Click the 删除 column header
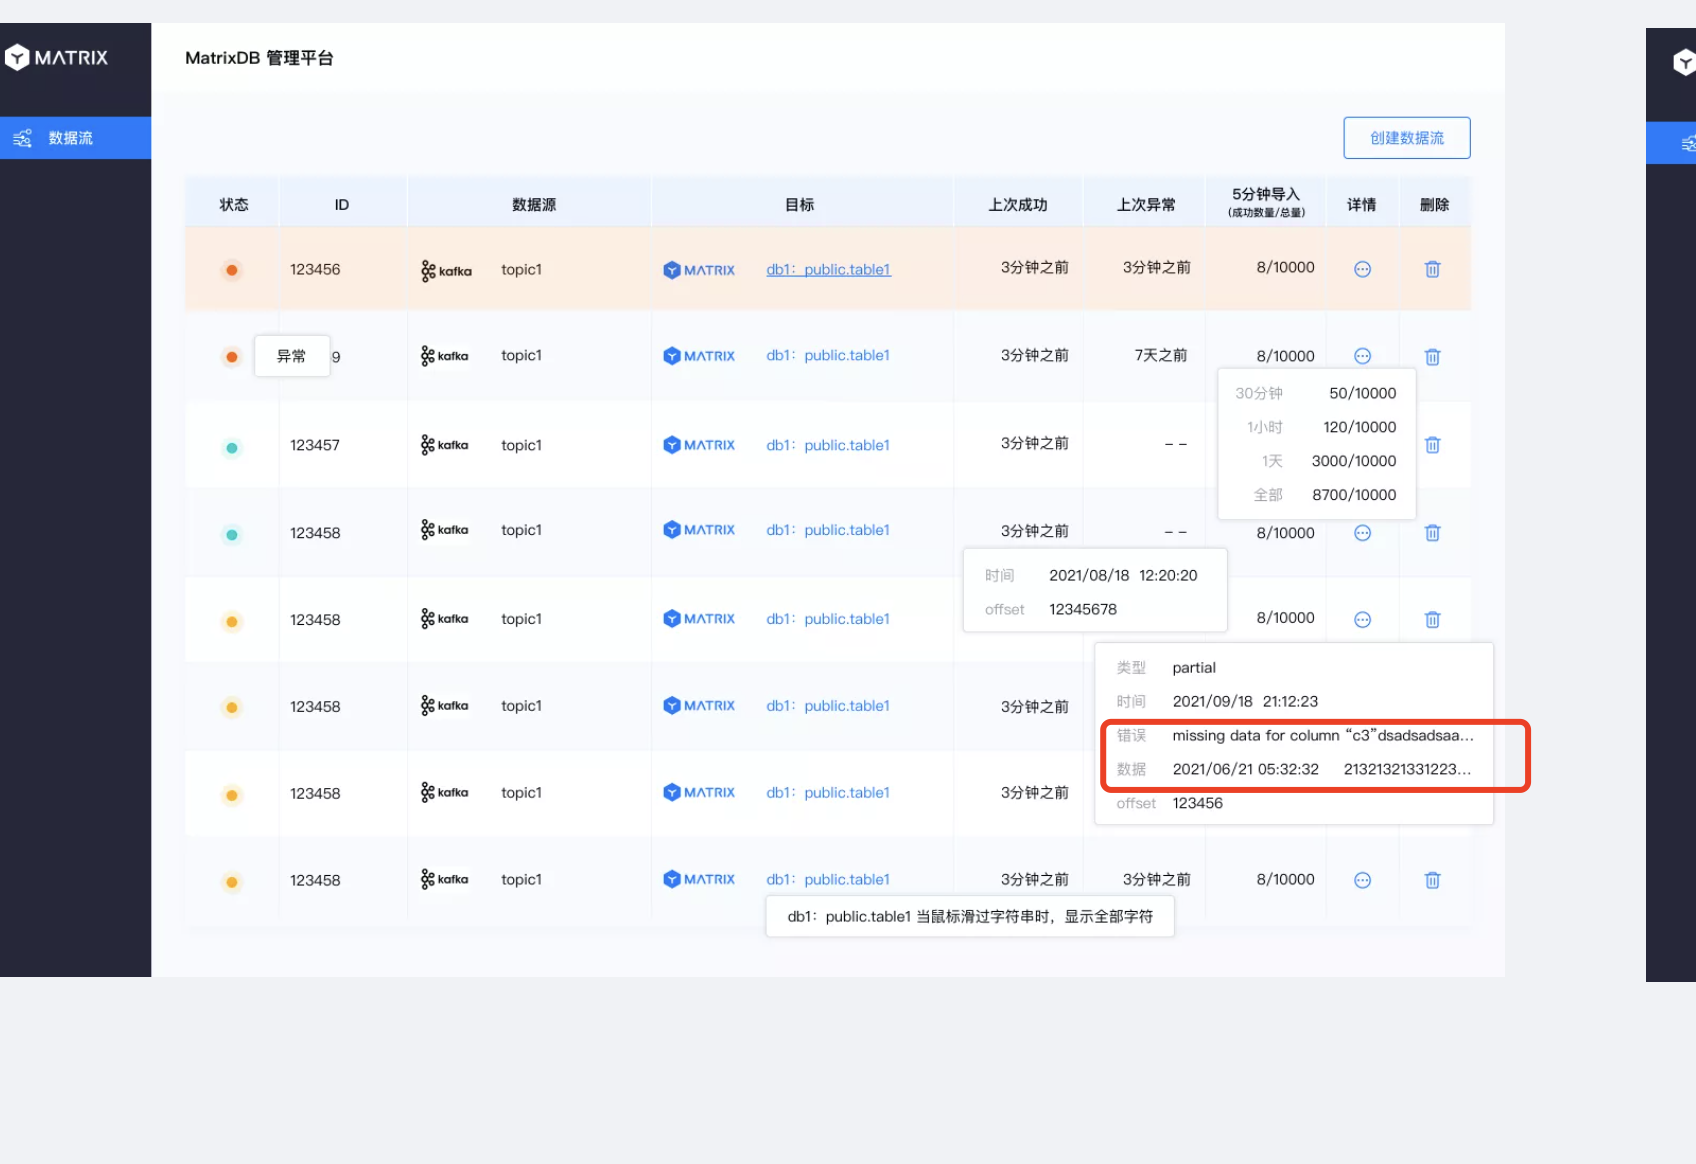1696x1164 pixels. 1434,204
